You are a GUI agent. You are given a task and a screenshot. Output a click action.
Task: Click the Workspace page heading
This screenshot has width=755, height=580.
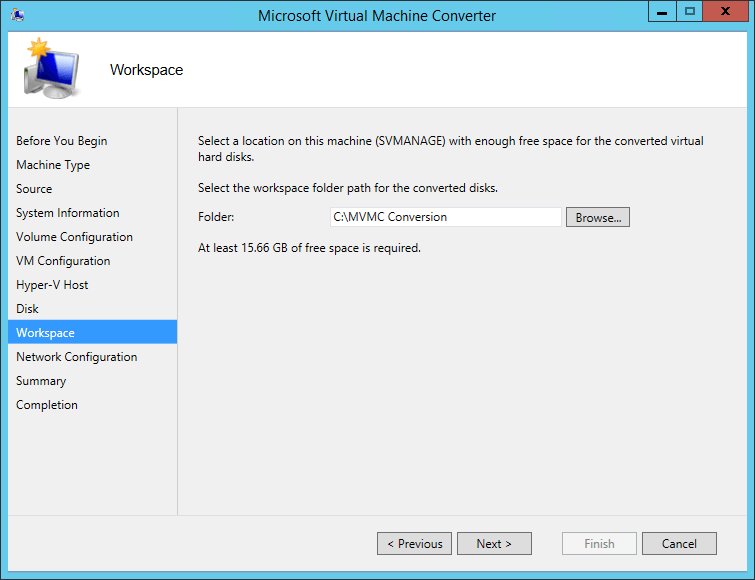(x=146, y=70)
